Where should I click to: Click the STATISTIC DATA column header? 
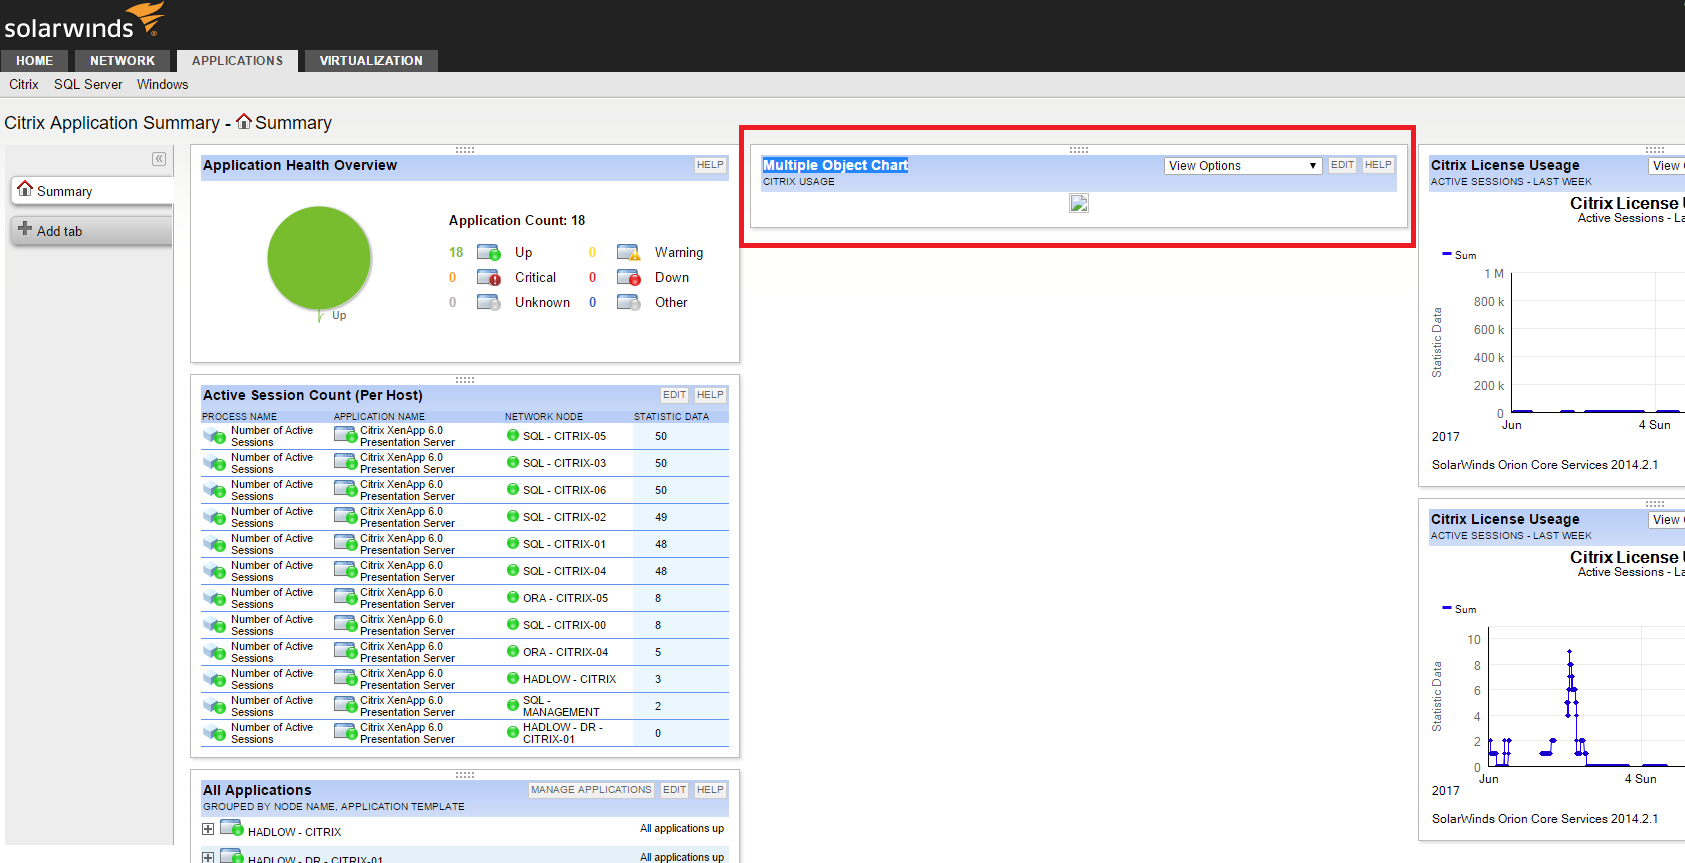coord(671,417)
